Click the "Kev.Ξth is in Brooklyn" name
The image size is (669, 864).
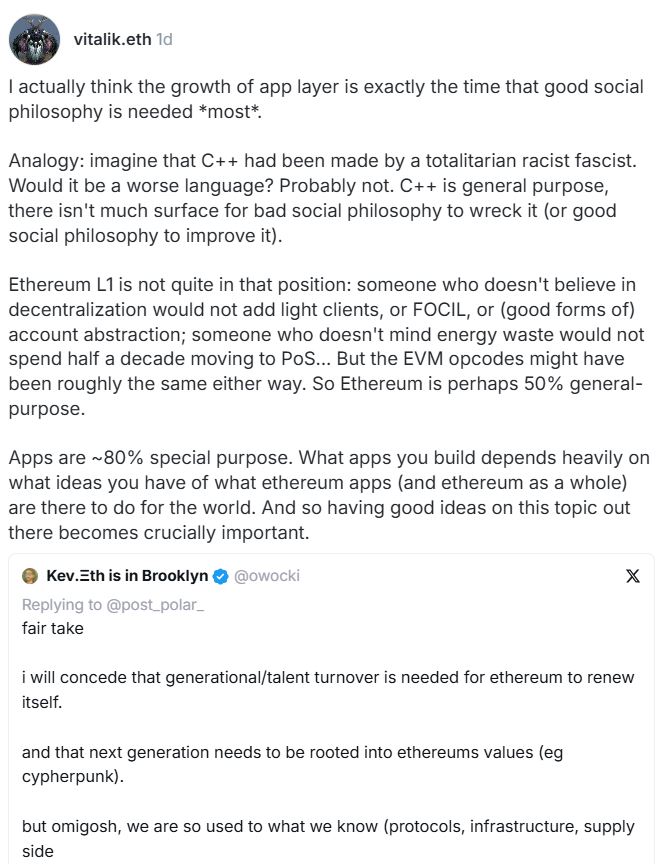[x=127, y=576]
